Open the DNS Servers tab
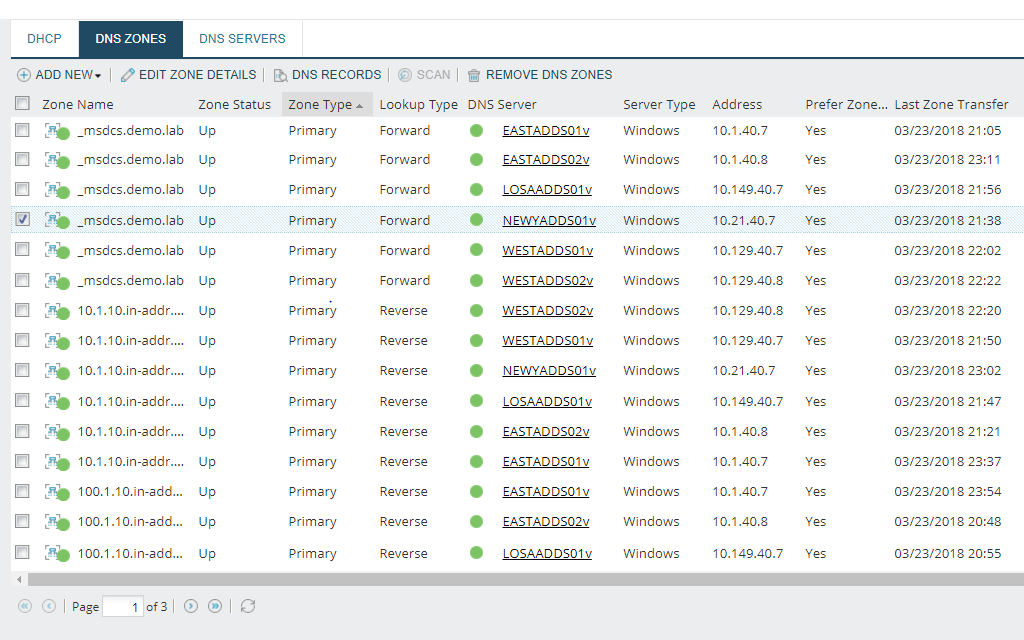This screenshot has height=640, width=1024. [x=242, y=38]
